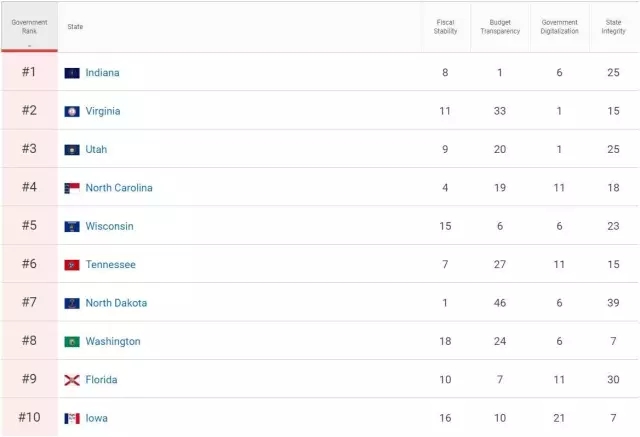Open the Wisconsin state link

(x=109, y=226)
